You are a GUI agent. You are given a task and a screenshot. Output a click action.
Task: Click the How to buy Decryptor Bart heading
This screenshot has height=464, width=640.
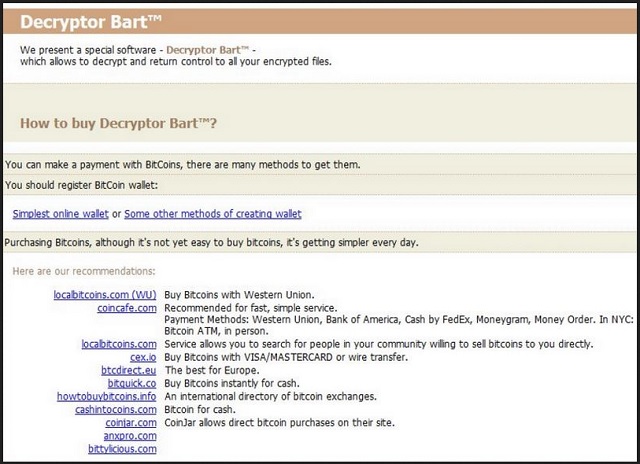coord(118,123)
